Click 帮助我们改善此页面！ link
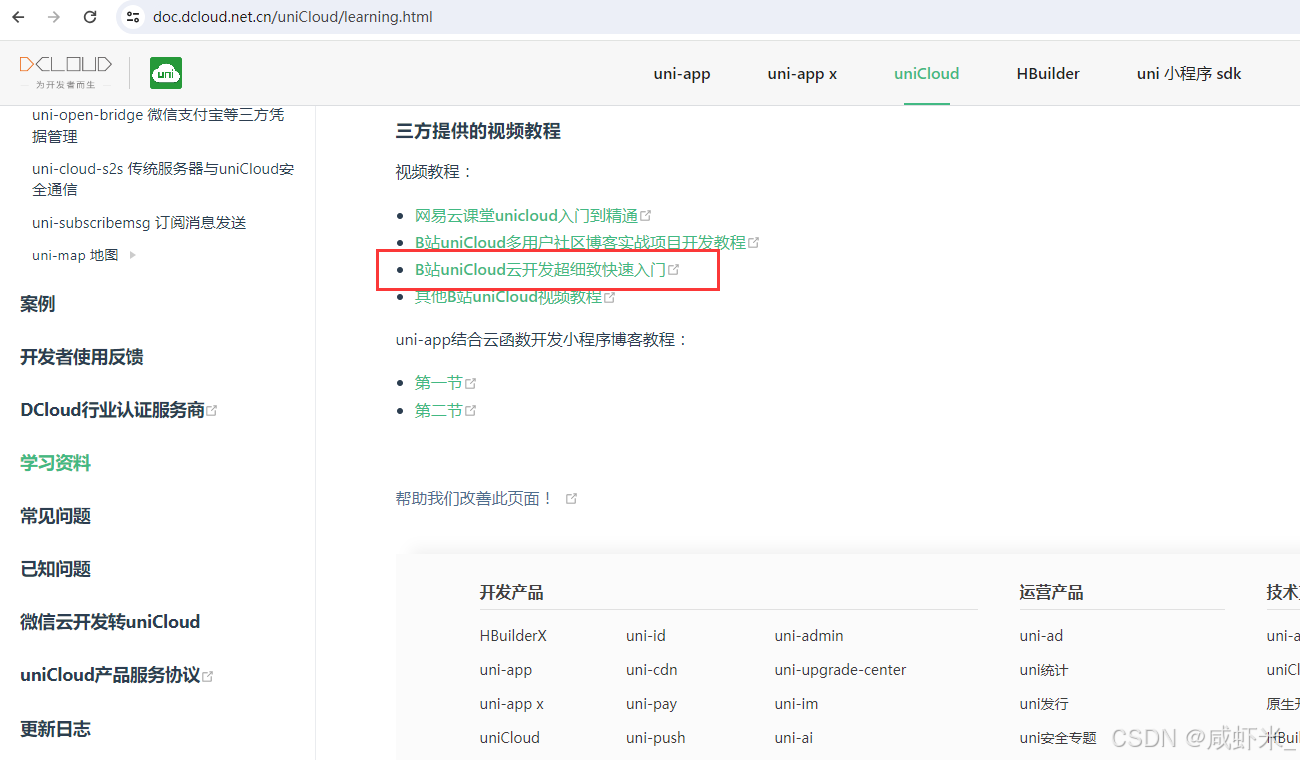This screenshot has height=760, width=1300. click(x=475, y=498)
